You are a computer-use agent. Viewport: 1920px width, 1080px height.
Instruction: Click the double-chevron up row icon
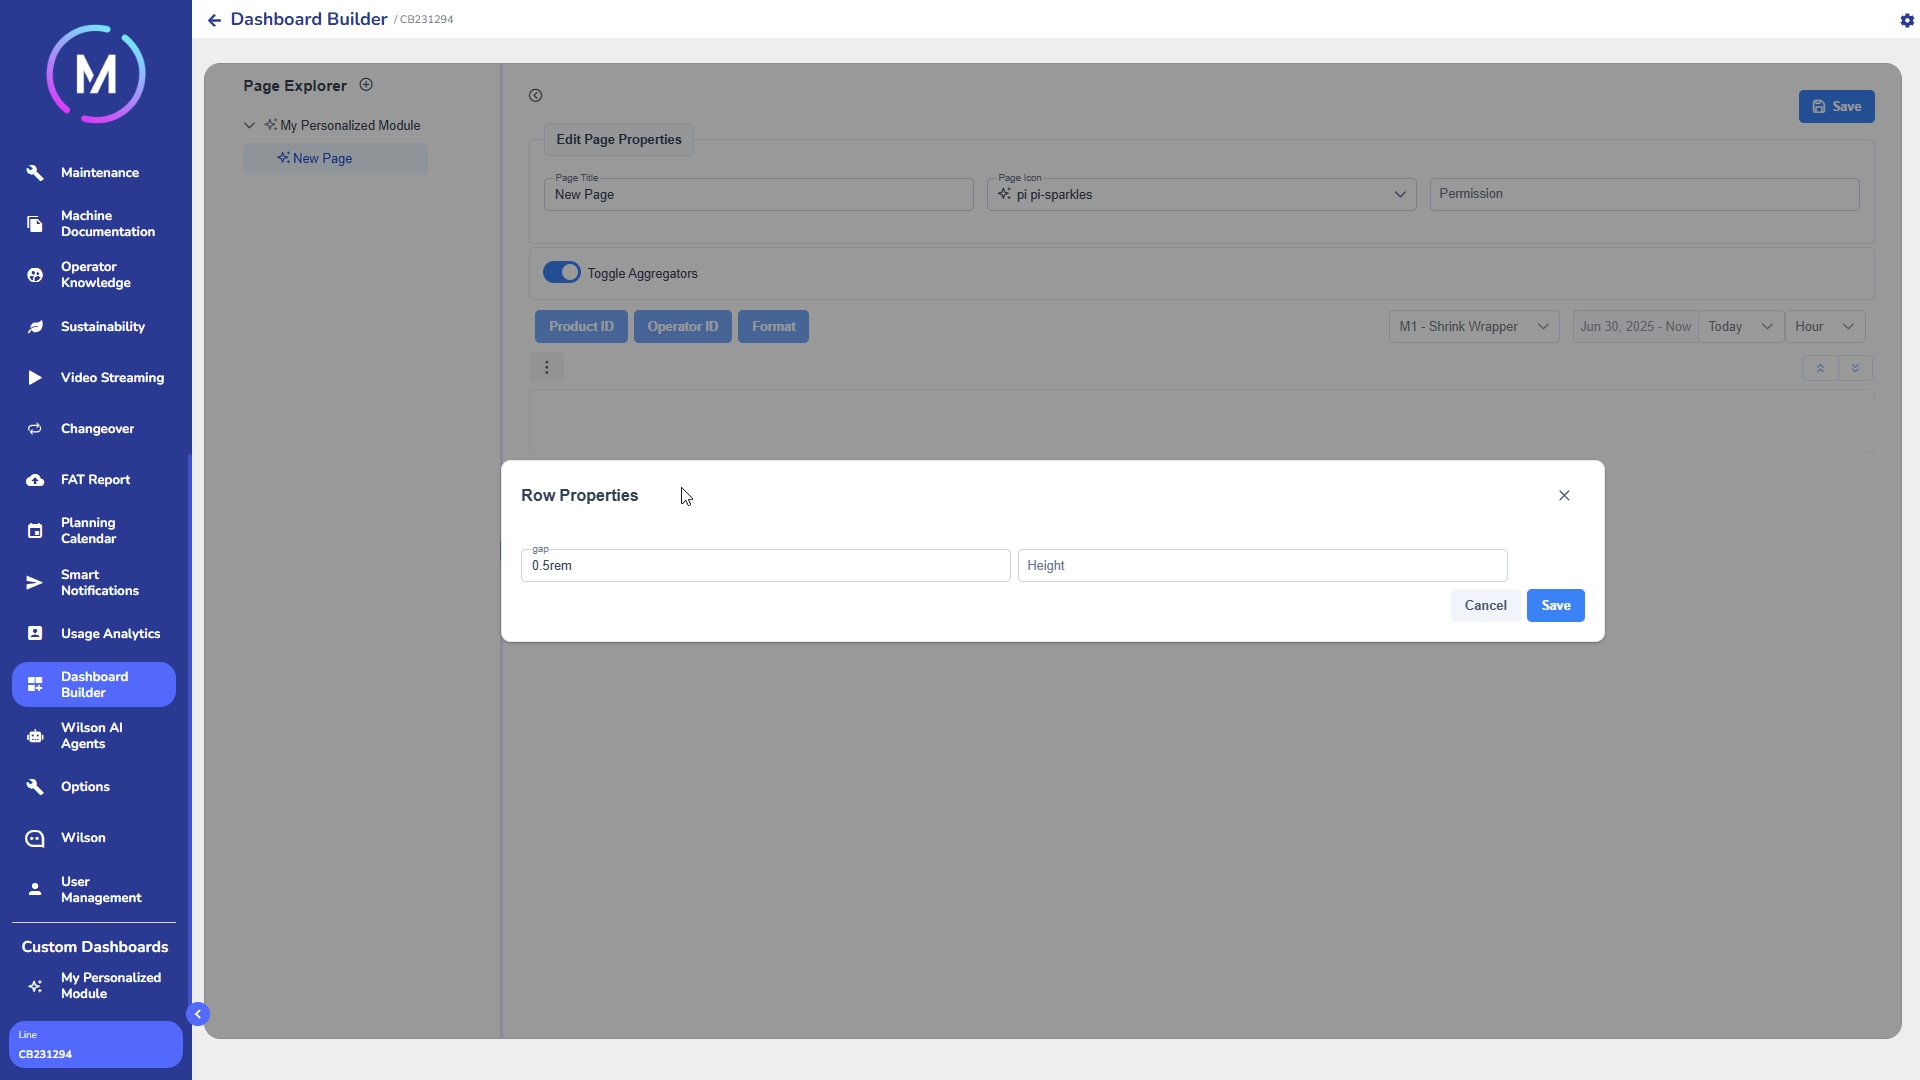(x=1820, y=368)
